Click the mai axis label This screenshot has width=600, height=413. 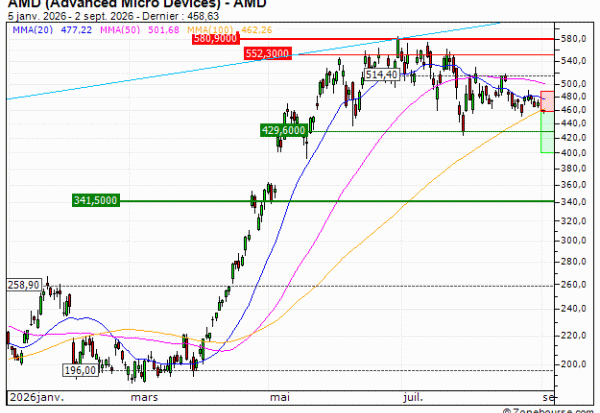[x=280, y=398]
